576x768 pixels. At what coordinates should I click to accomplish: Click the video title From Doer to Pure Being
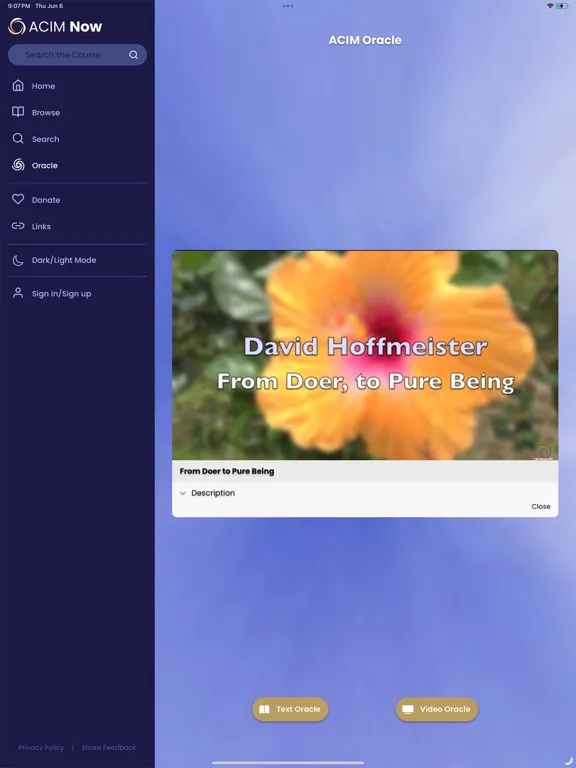coord(227,471)
